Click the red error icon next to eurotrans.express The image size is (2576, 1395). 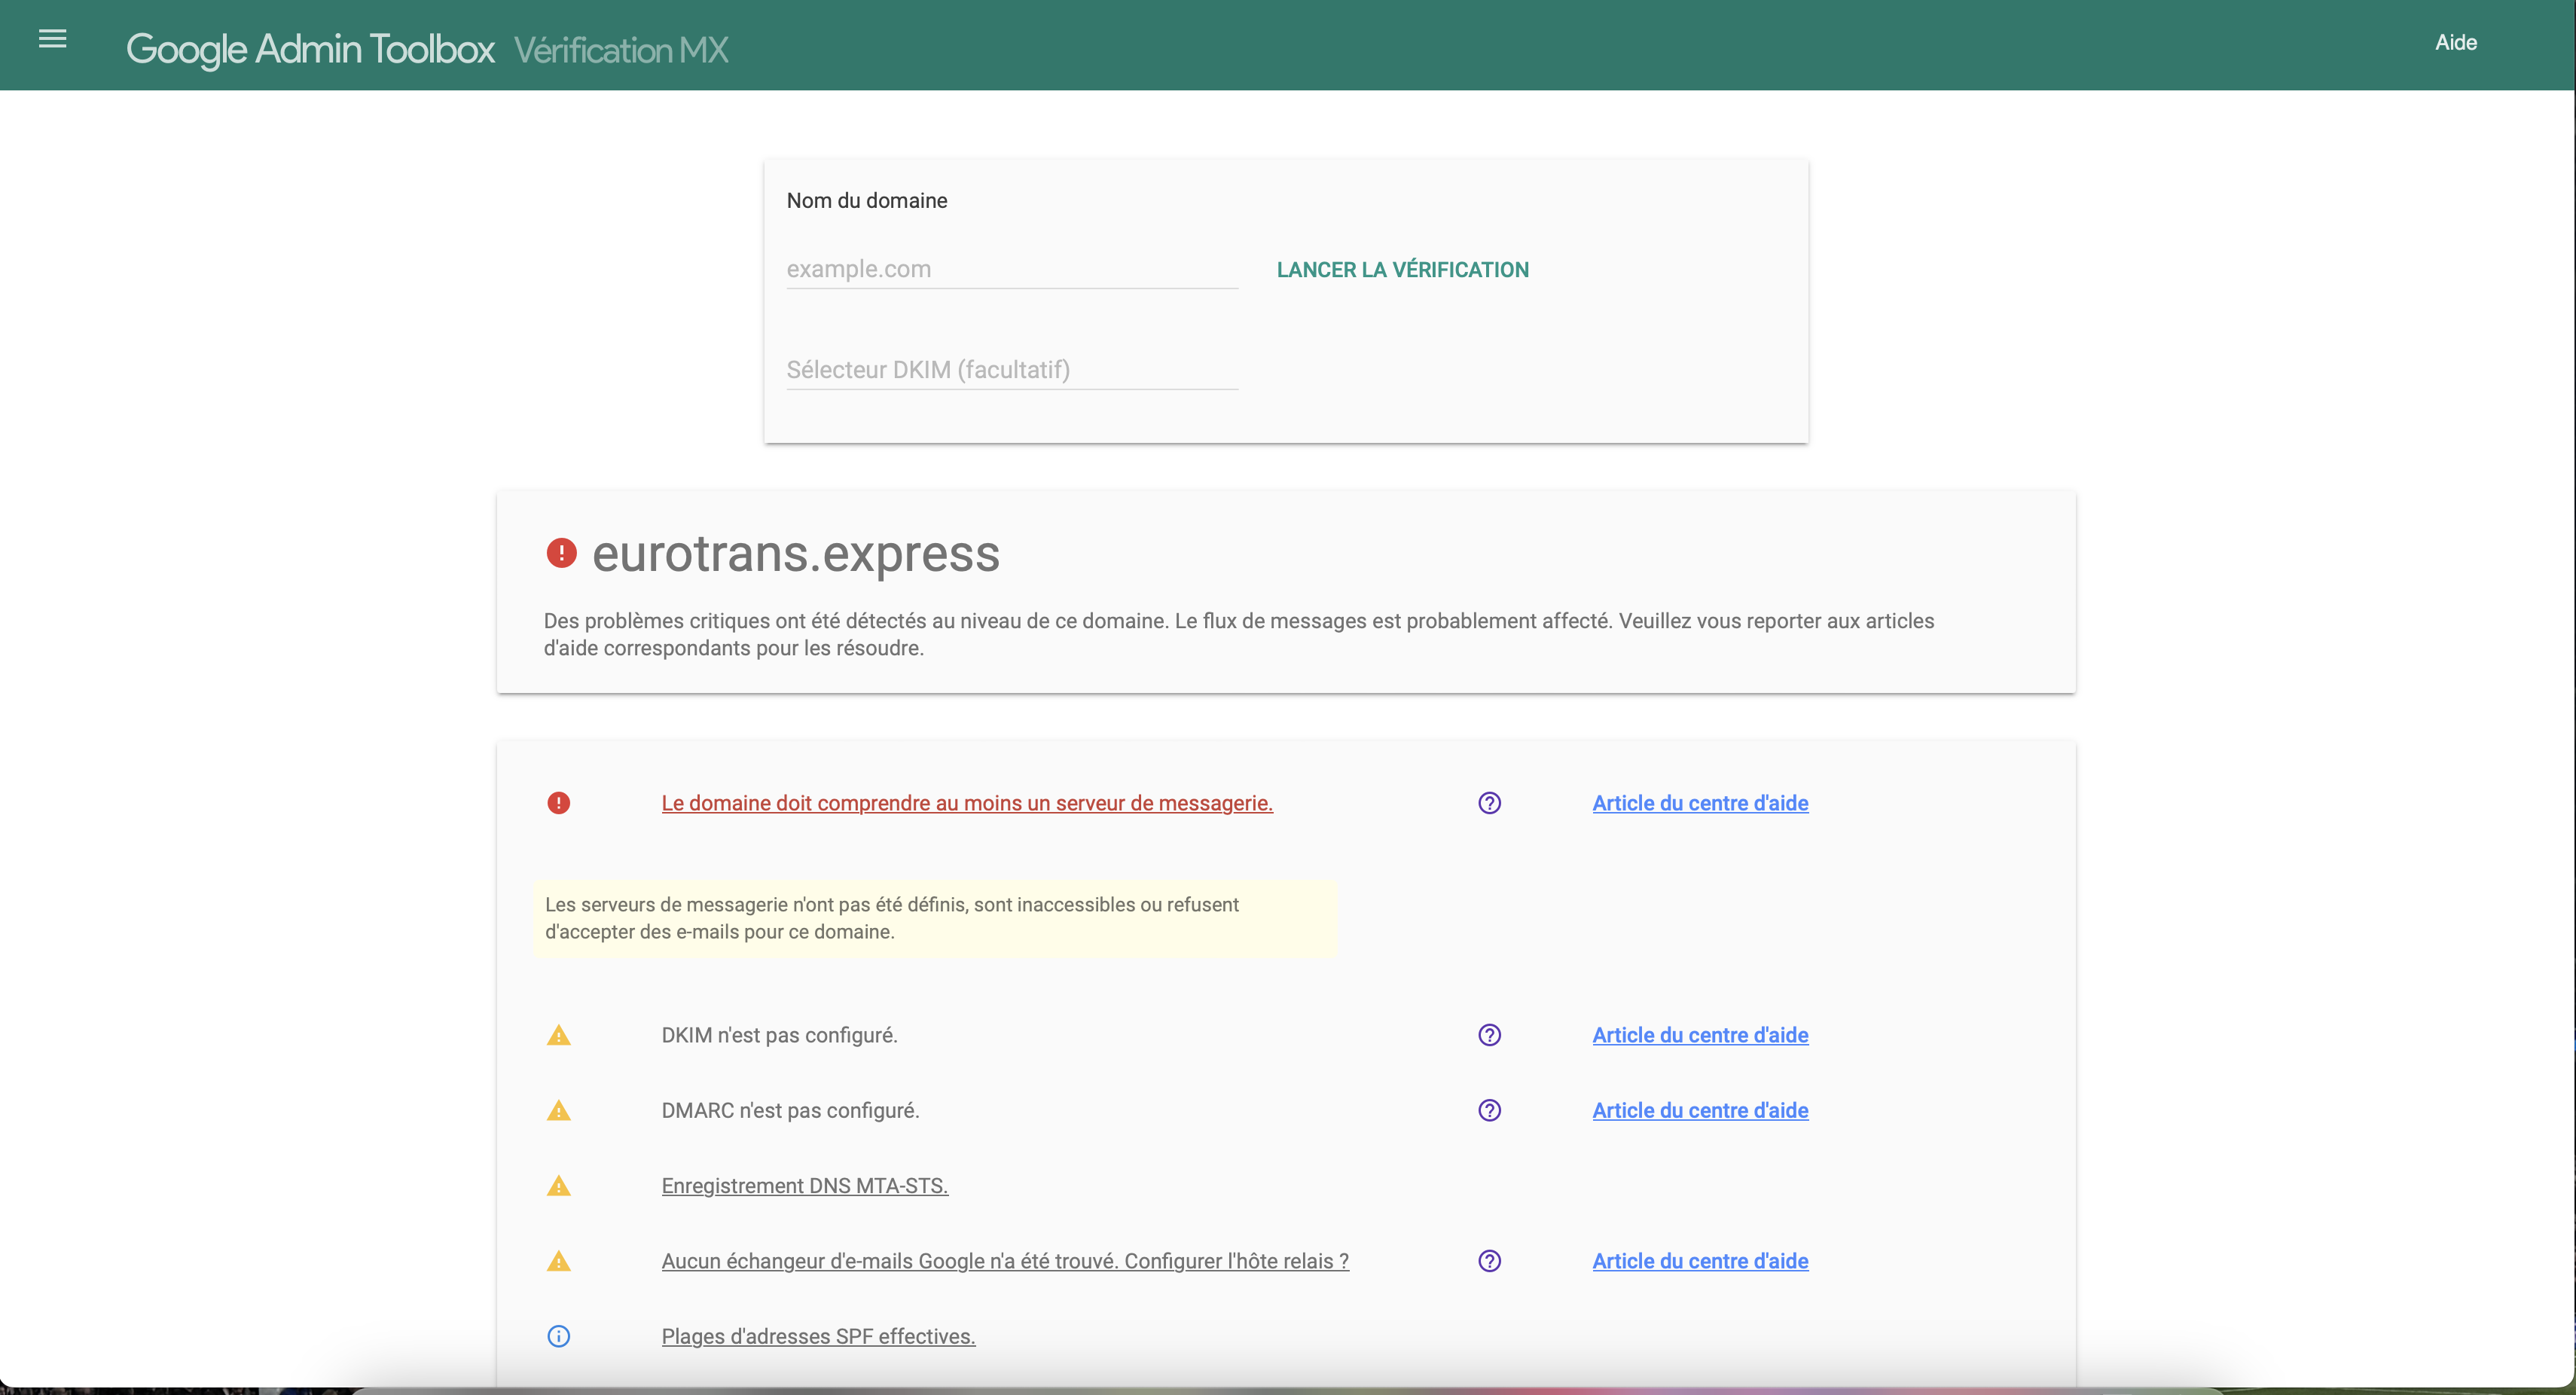click(x=561, y=553)
